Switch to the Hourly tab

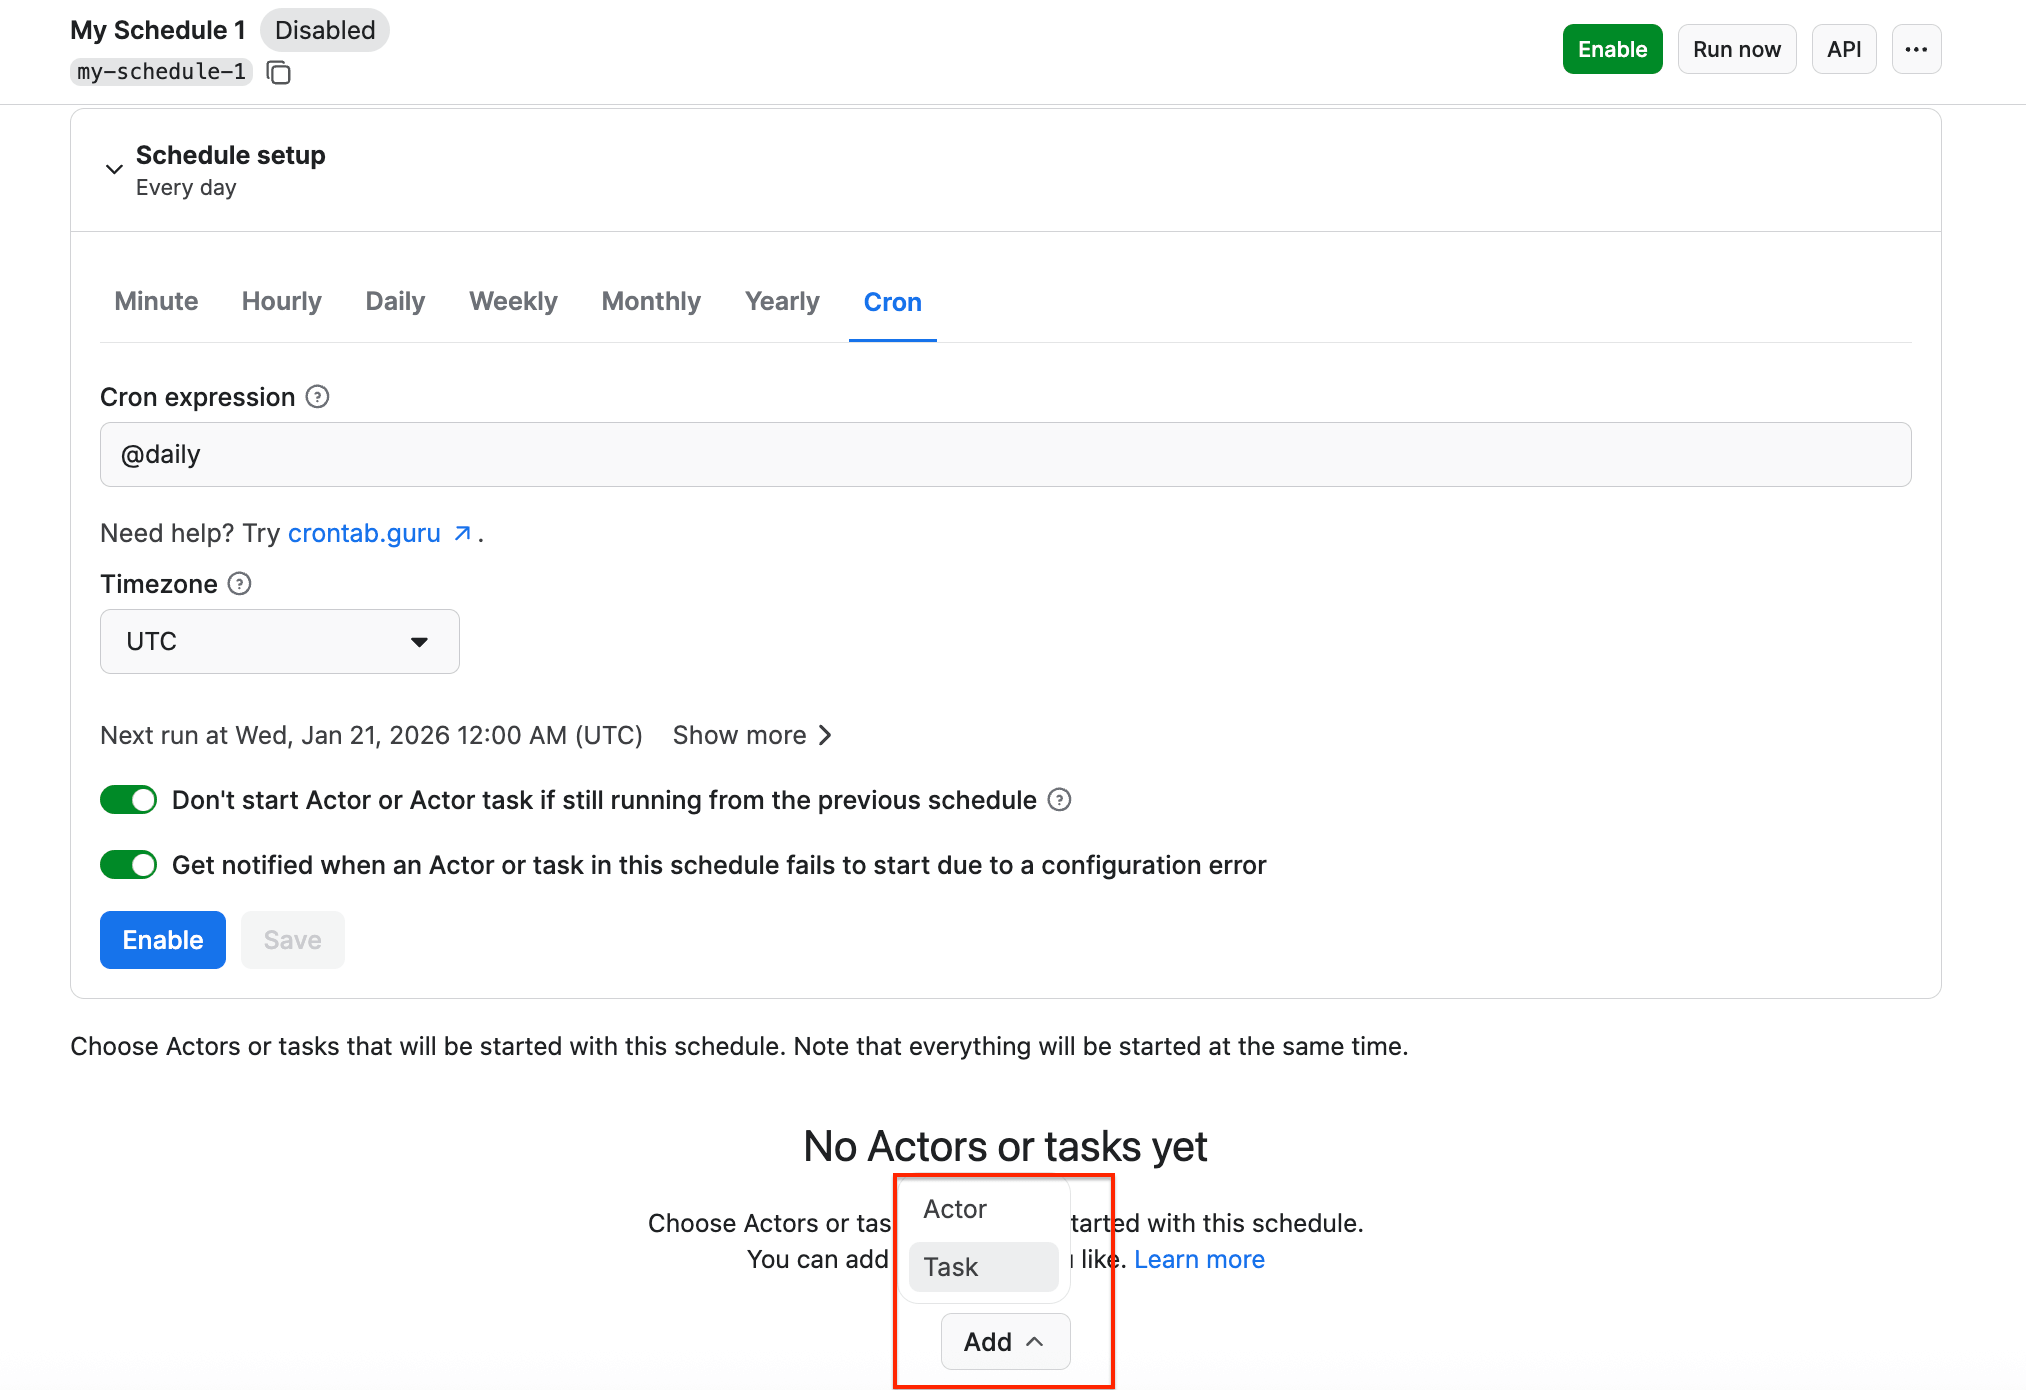coord(281,302)
